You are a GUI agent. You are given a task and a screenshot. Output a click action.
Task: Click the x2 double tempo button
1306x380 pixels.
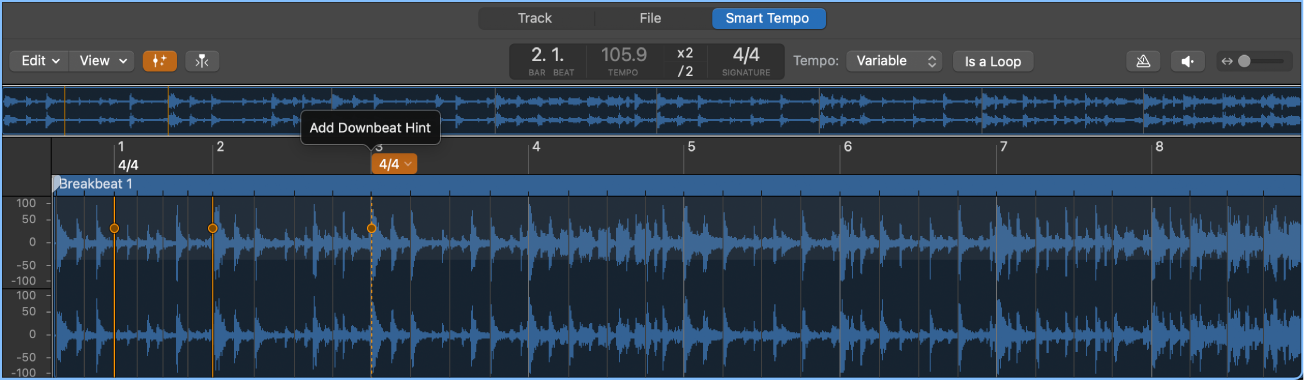685,52
